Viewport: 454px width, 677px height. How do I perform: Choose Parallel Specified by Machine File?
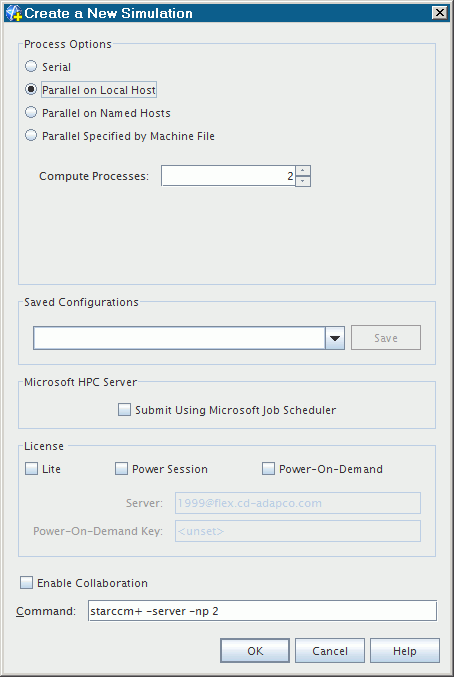31,135
